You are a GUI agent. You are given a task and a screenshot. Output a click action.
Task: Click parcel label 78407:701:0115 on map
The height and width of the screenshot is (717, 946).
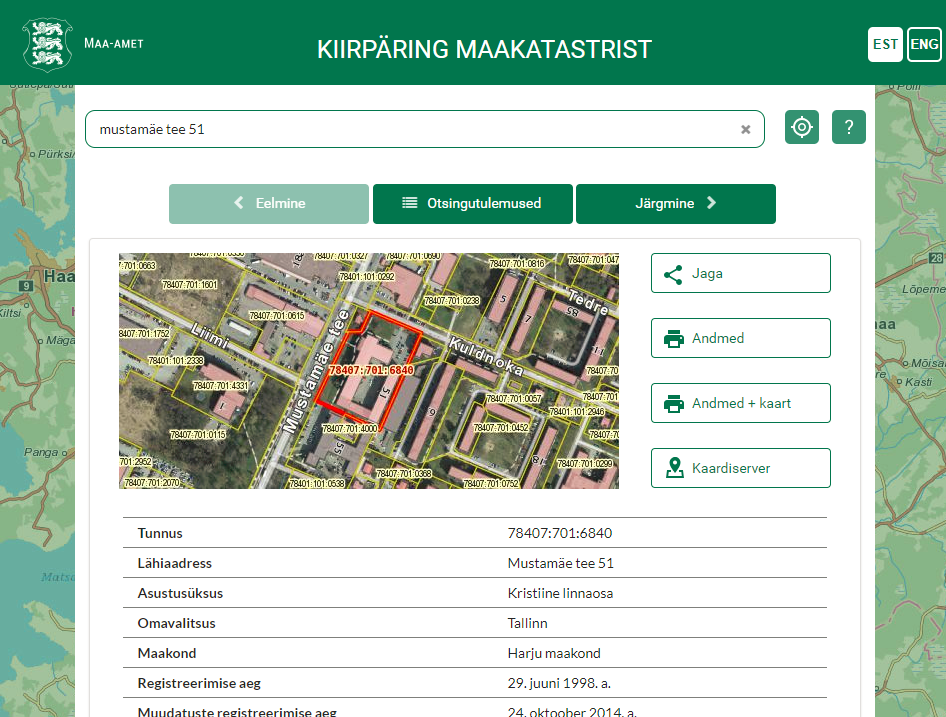point(198,435)
